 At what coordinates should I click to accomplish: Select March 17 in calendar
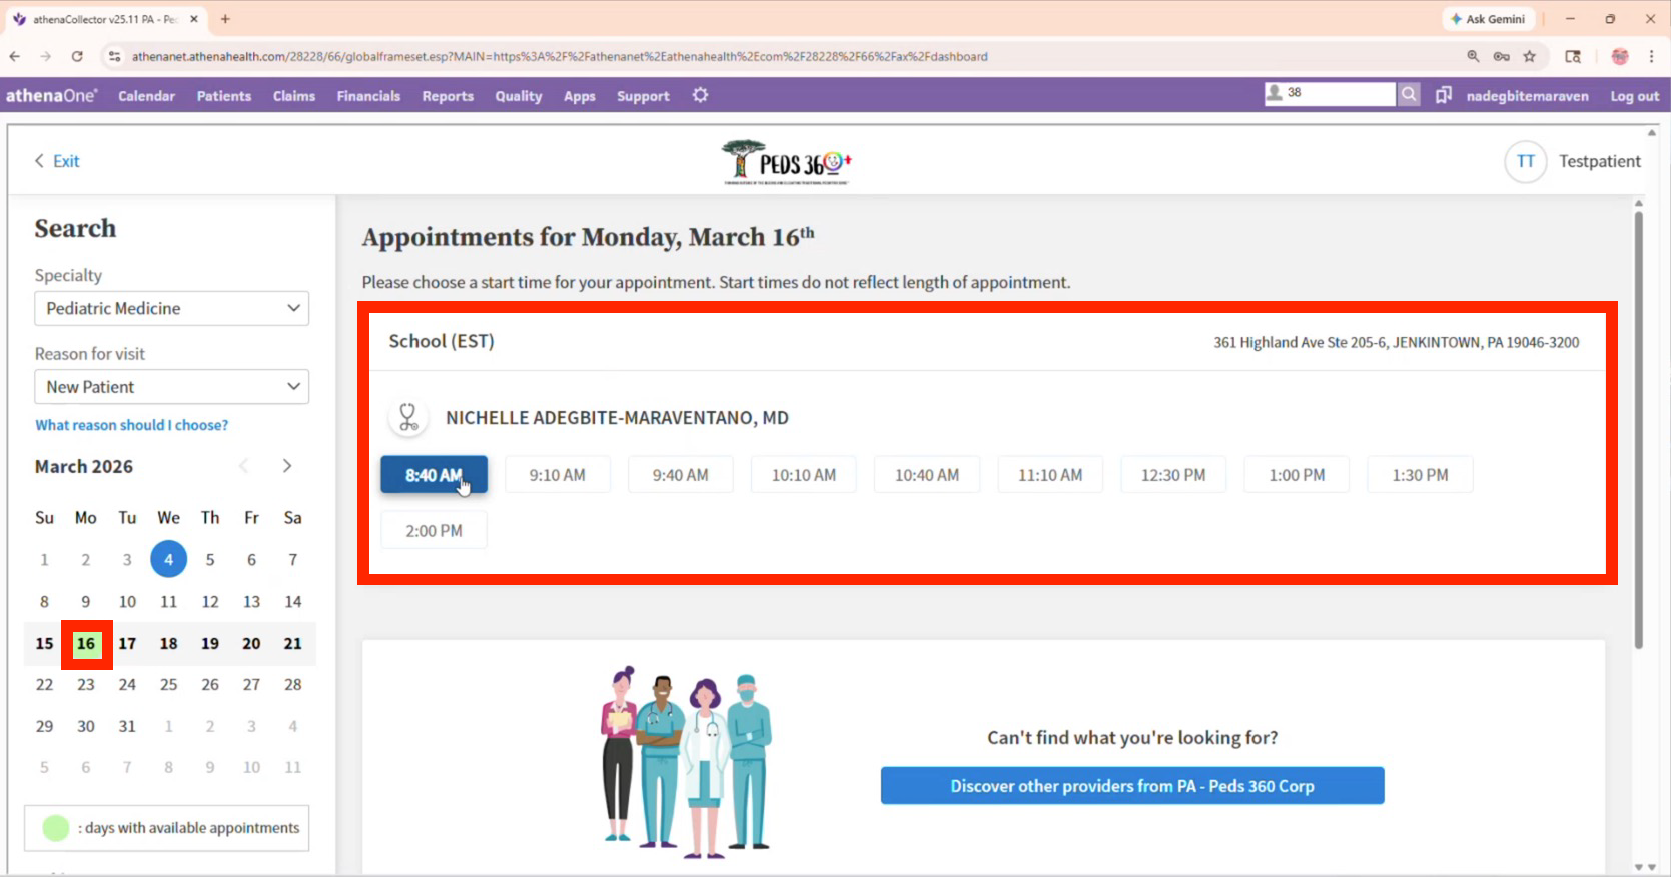pos(127,644)
